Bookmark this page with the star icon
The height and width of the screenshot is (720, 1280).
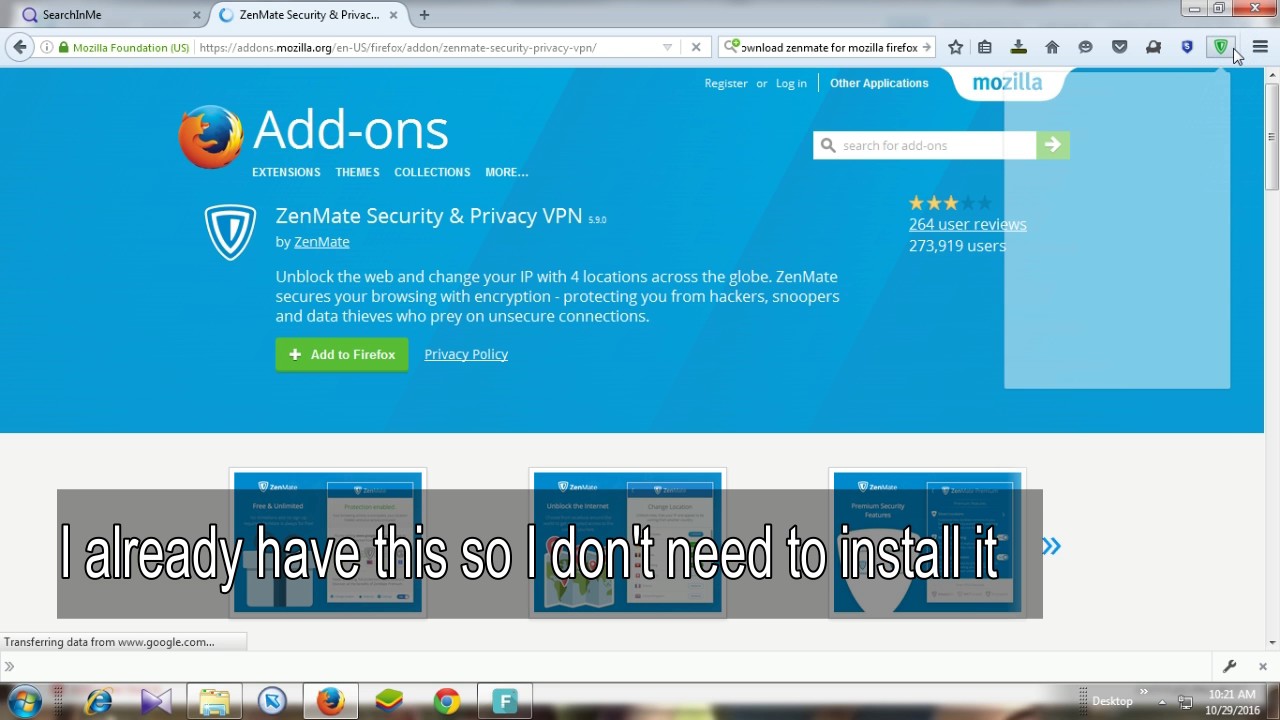pyautogui.click(x=955, y=47)
